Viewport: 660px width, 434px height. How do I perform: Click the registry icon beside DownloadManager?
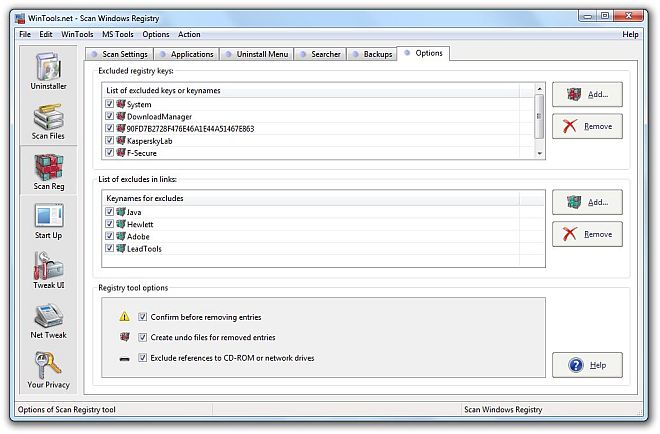(121, 116)
